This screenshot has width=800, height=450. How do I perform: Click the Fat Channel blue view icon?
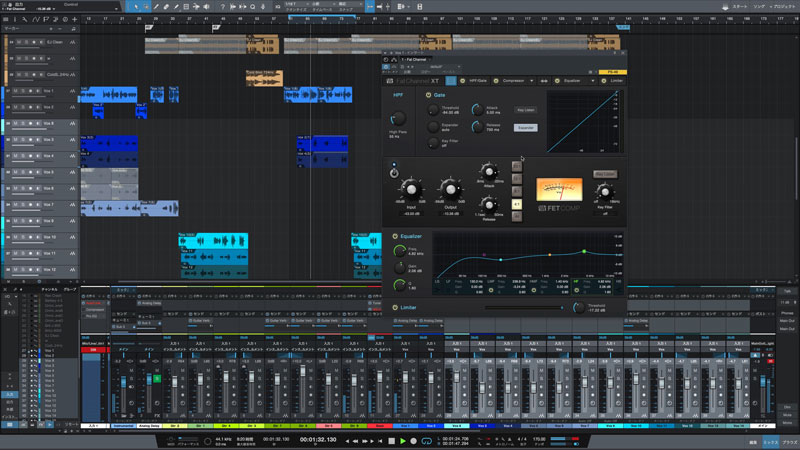(x=451, y=81)
